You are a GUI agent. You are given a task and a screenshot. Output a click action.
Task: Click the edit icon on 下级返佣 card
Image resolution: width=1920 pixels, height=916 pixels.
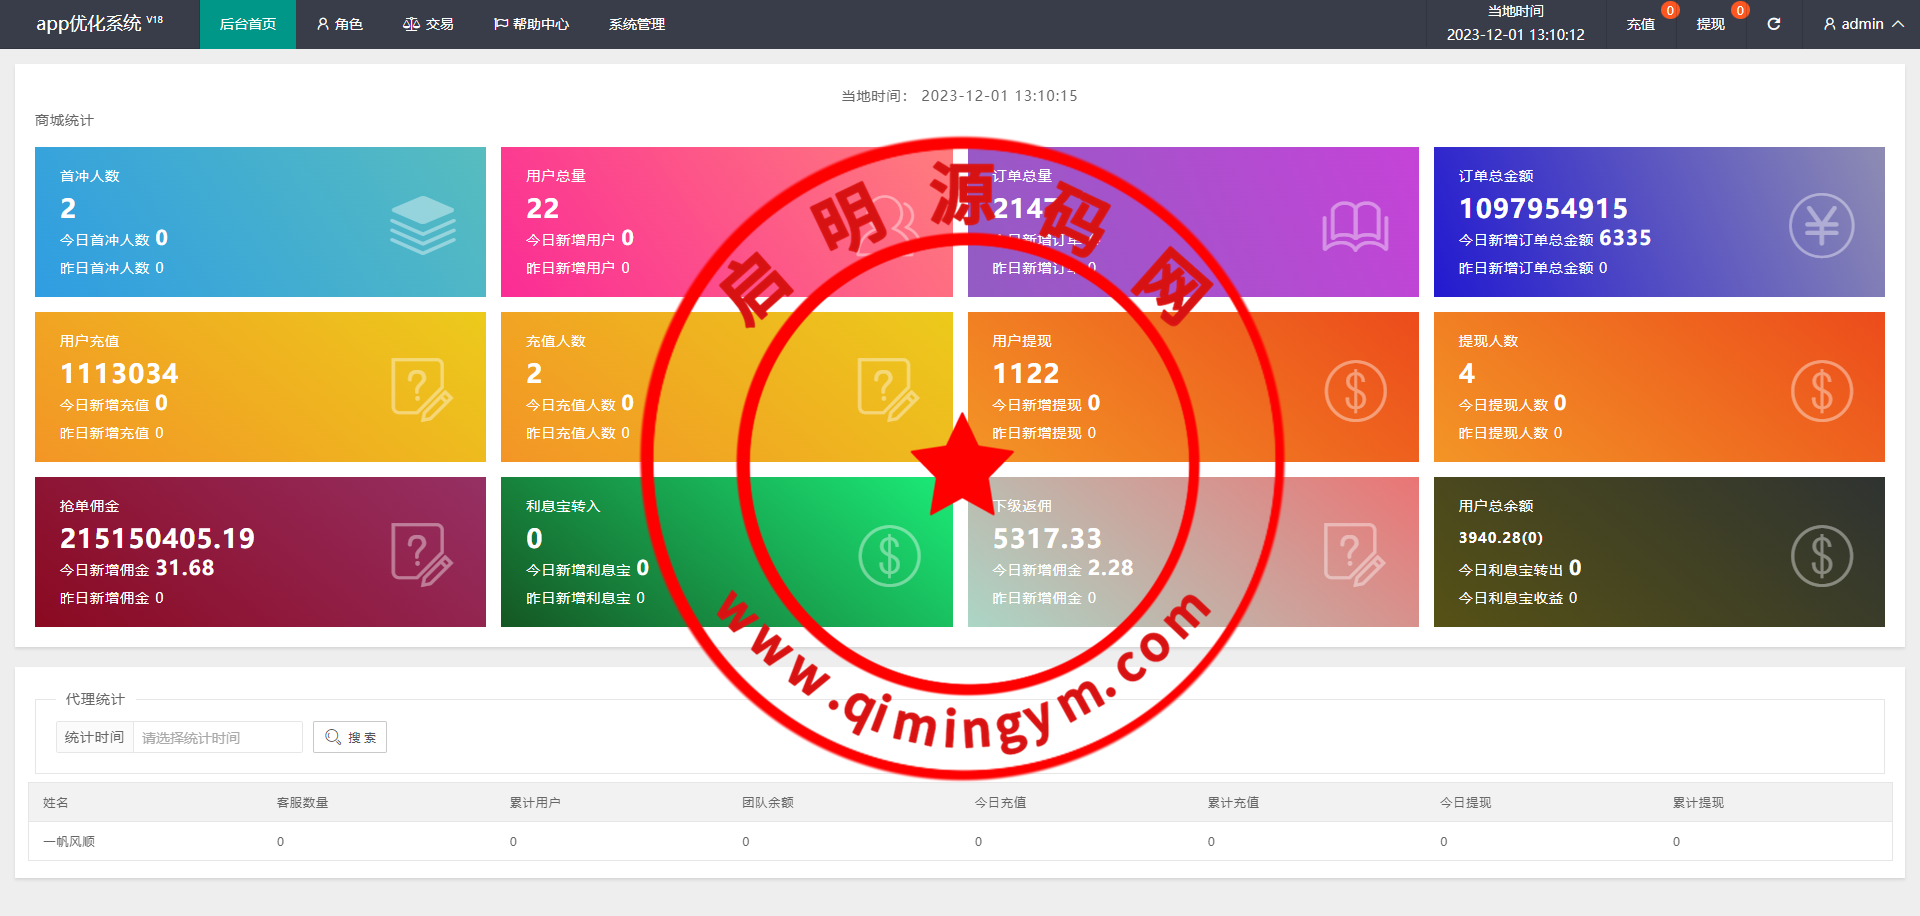click(1354, 554)
